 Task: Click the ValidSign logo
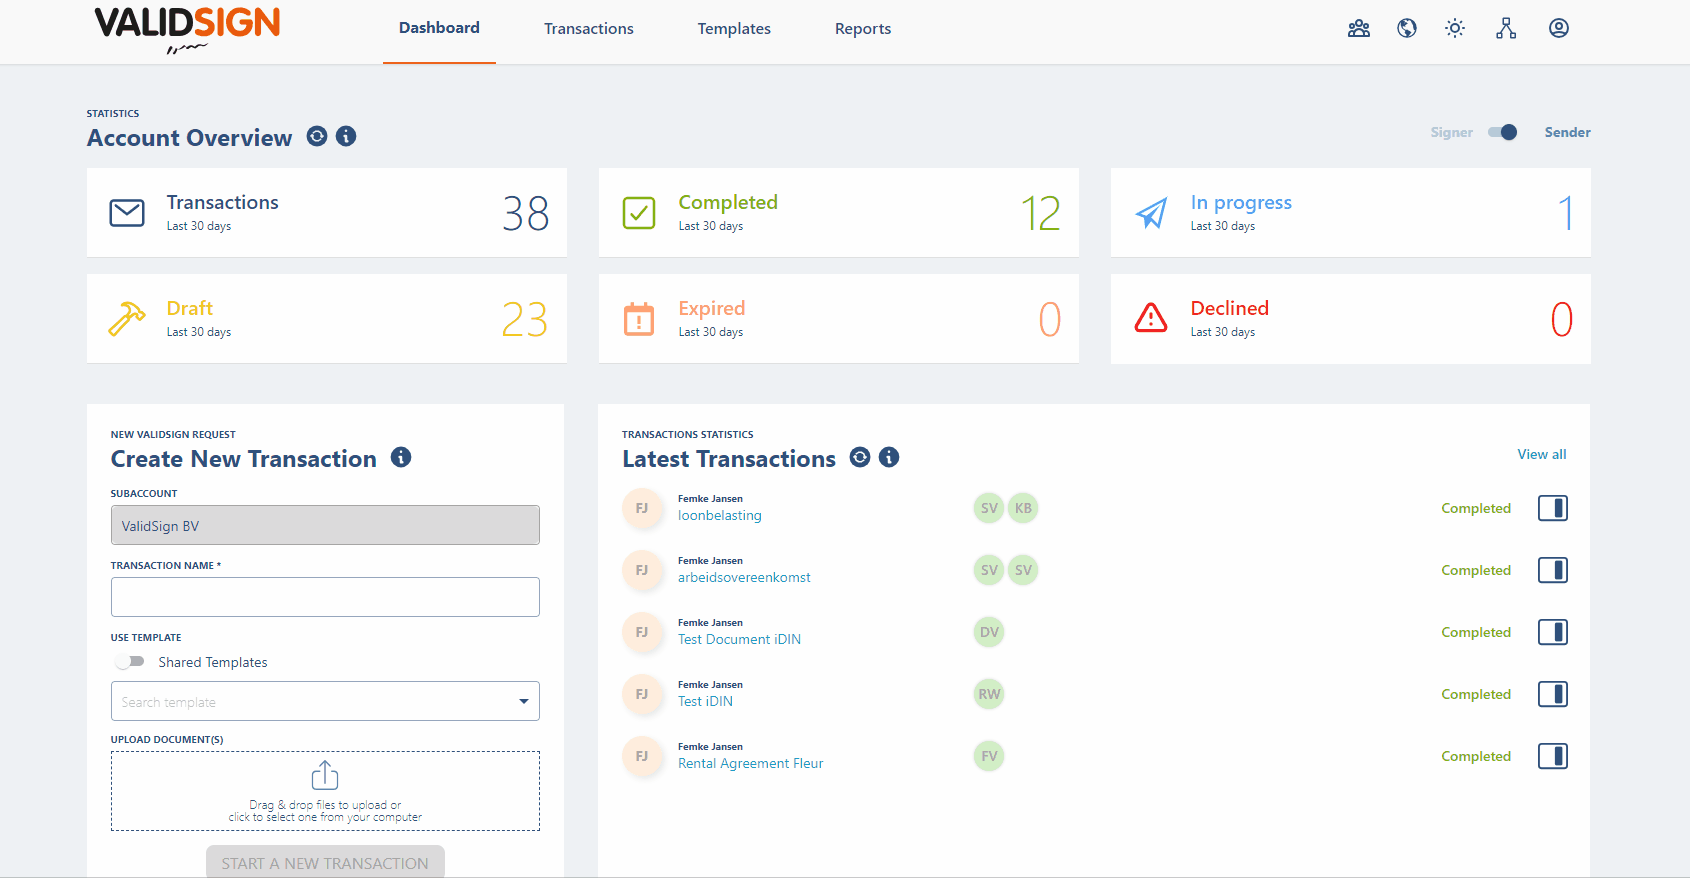tap(187, 29)
